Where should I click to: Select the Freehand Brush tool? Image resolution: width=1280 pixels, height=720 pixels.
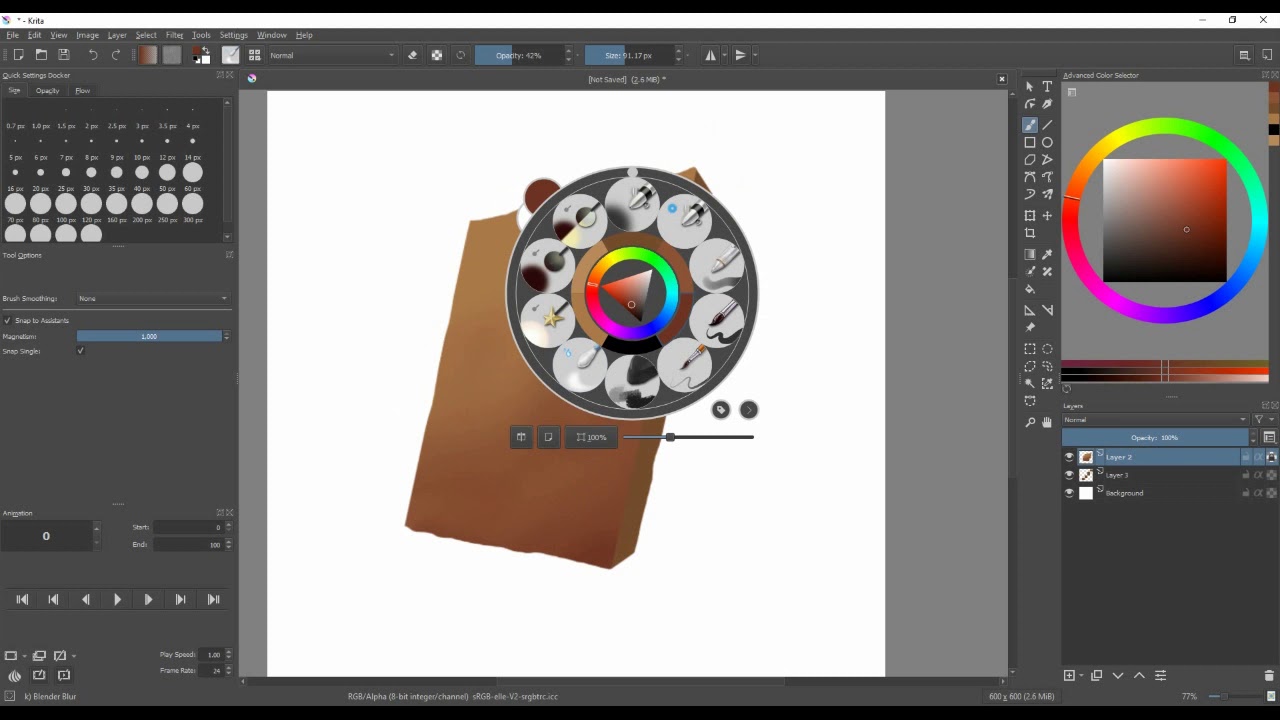tap(1030, 125)
